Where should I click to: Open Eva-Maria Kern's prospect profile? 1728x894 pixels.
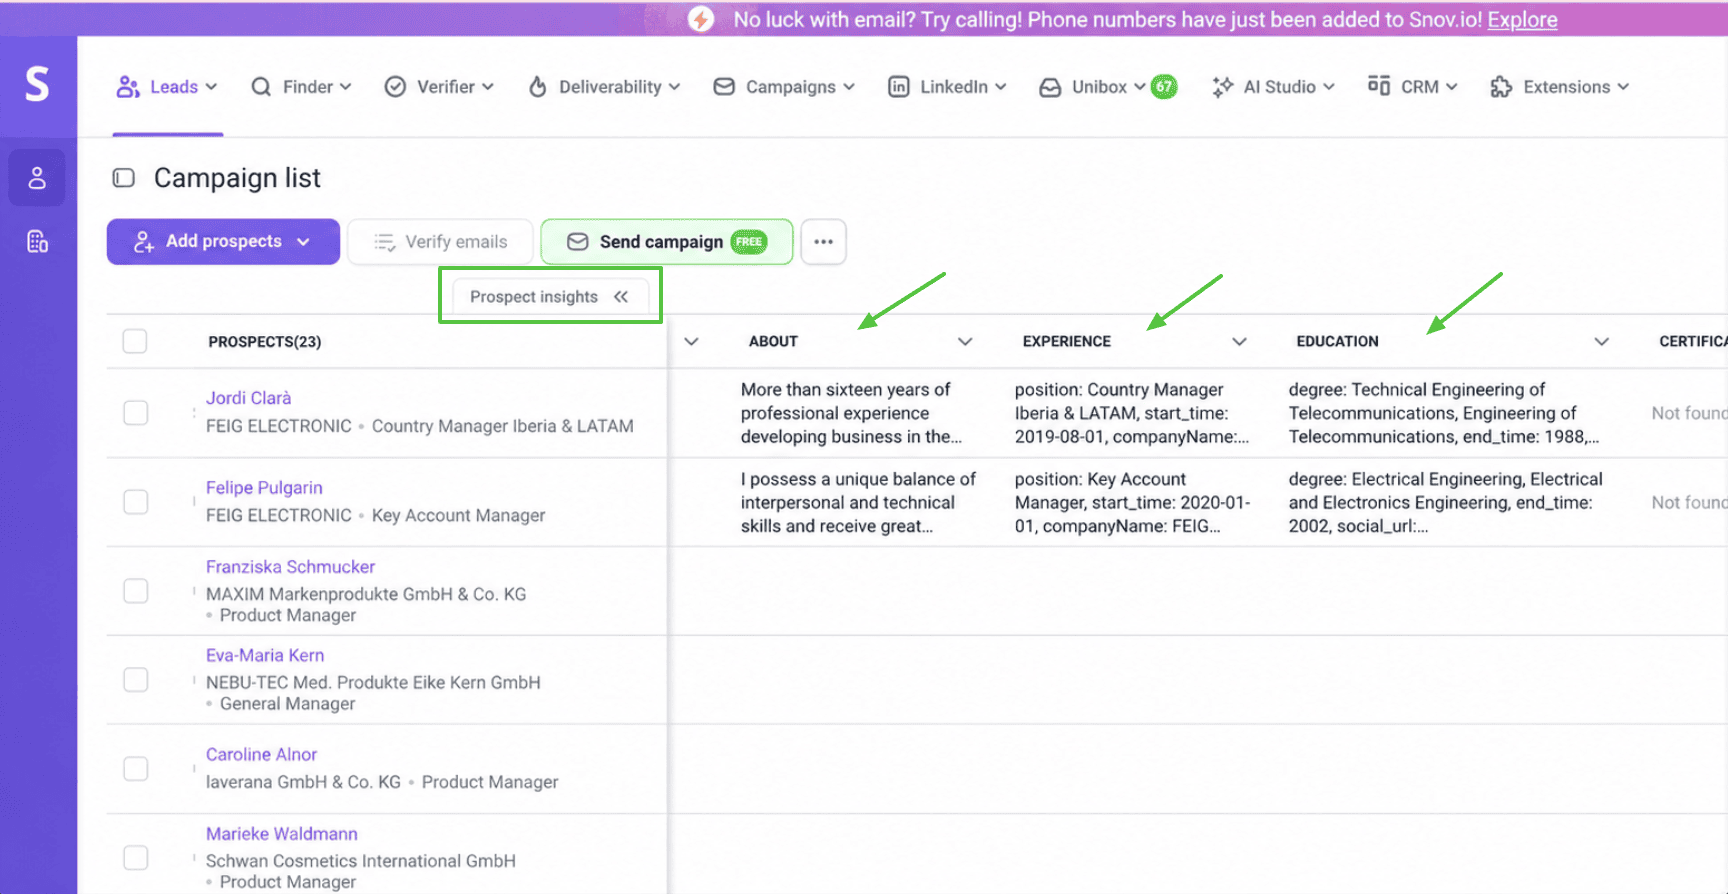[265, 656]
